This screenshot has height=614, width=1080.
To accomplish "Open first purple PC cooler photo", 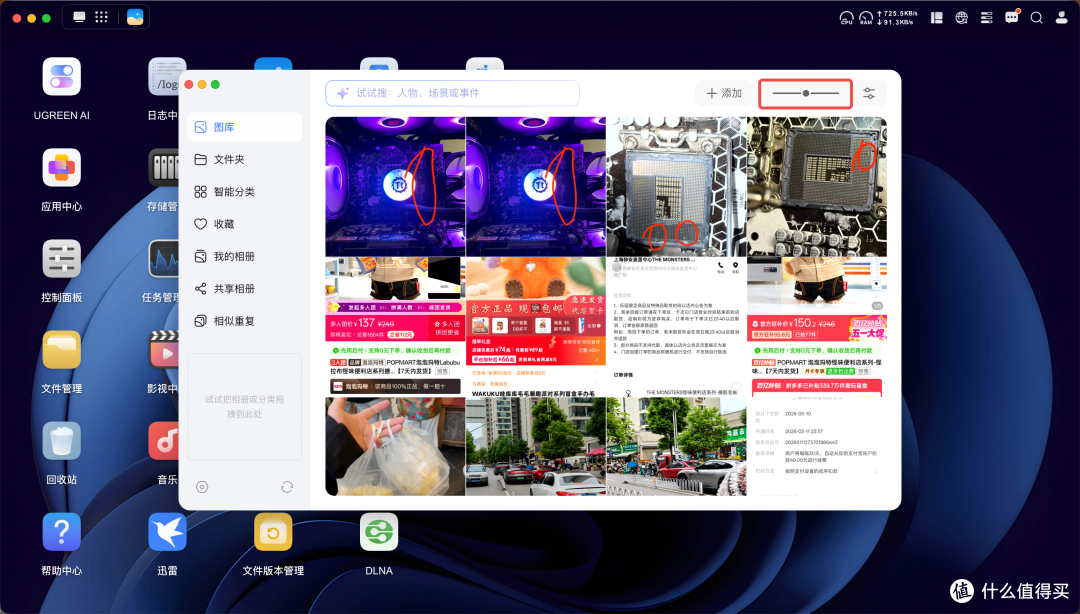I will (395, 187).
